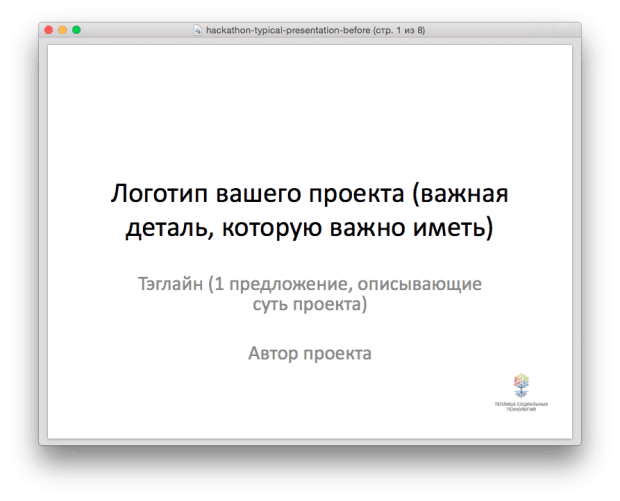620x501 pixels.
Task: Click the document proxy icon in title bar
Action: tap(196, 31)
